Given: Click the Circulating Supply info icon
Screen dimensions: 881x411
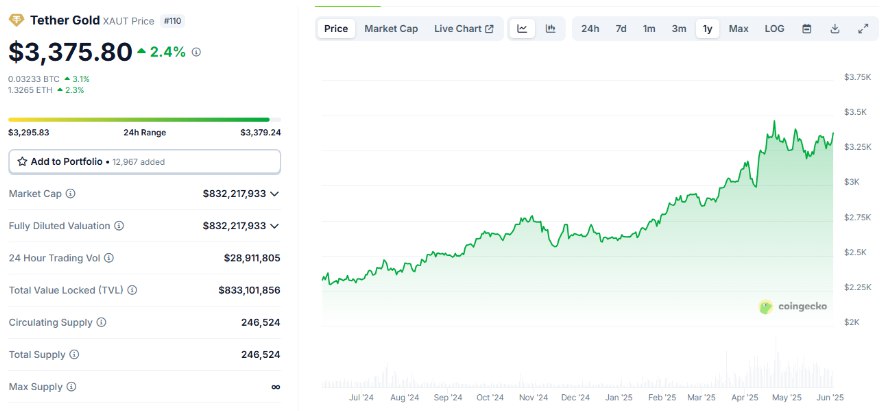Looking at the screenshot, I should click(98, 323).
